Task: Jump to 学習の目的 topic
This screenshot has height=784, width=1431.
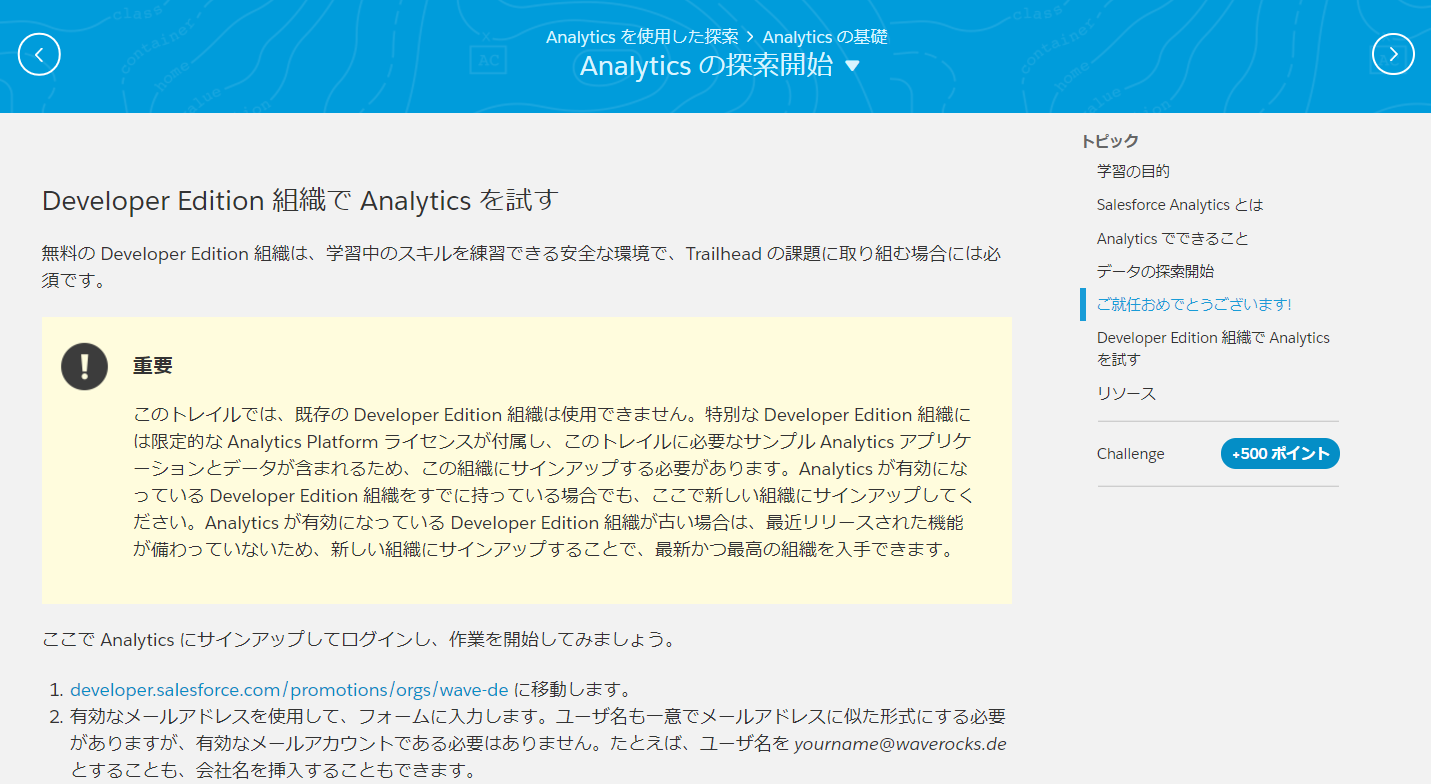Action: tap(1133, 172)
